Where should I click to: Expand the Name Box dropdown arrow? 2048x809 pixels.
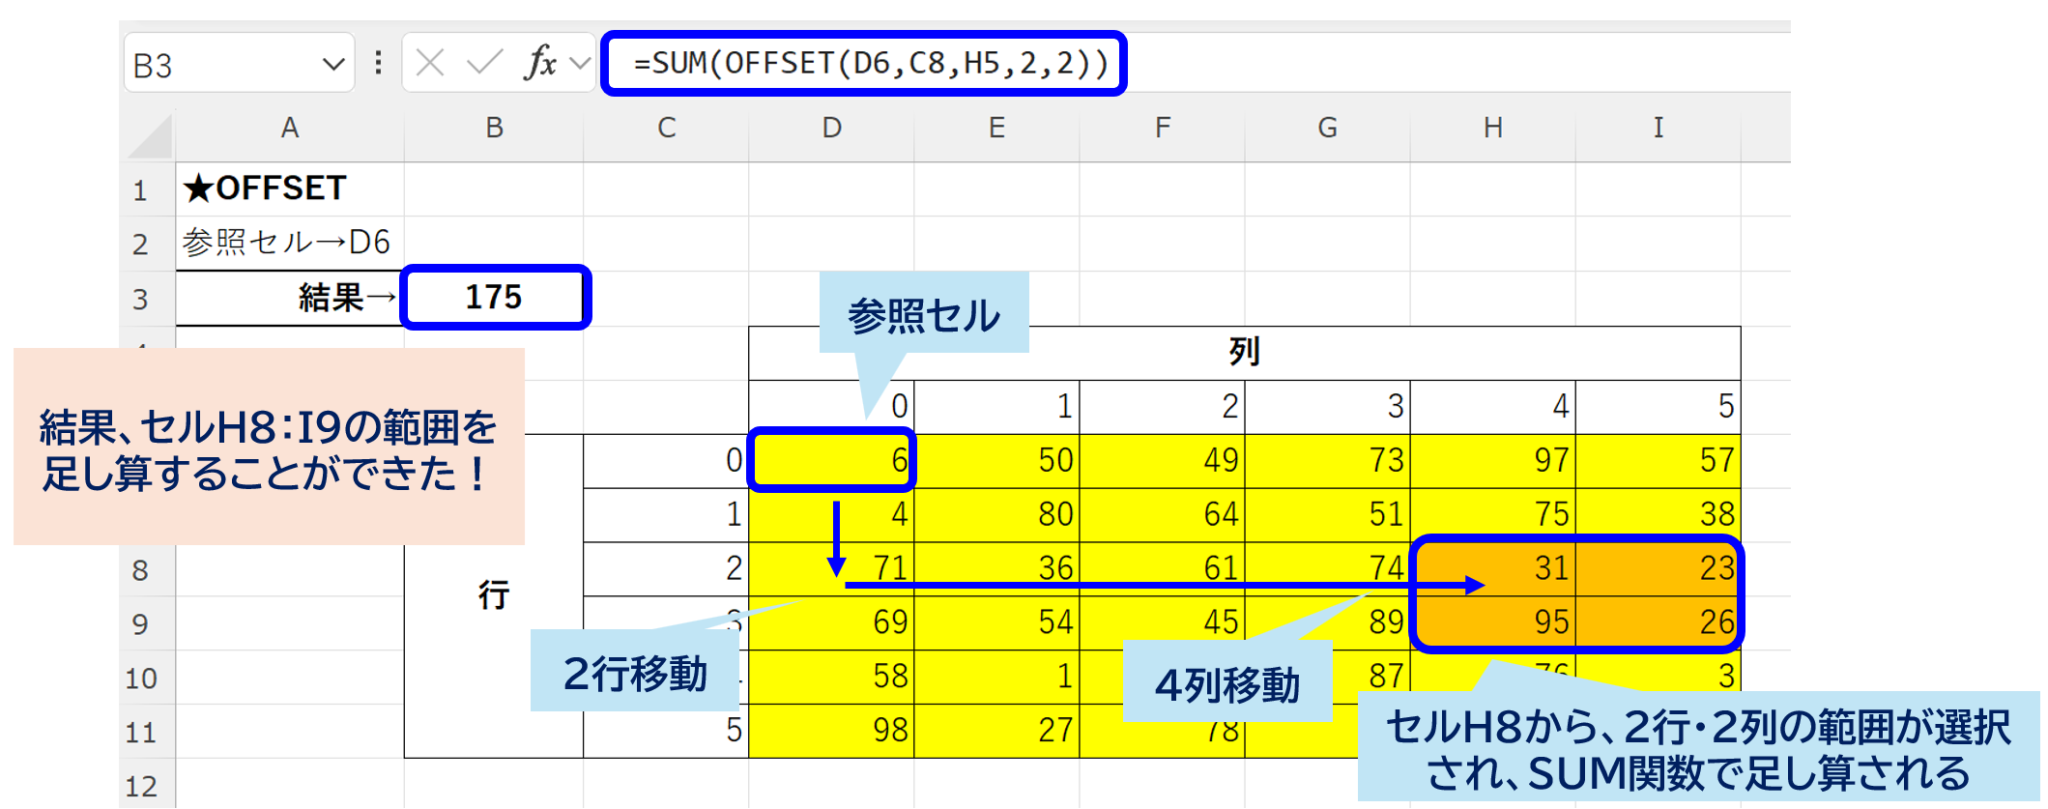[333, 65]
